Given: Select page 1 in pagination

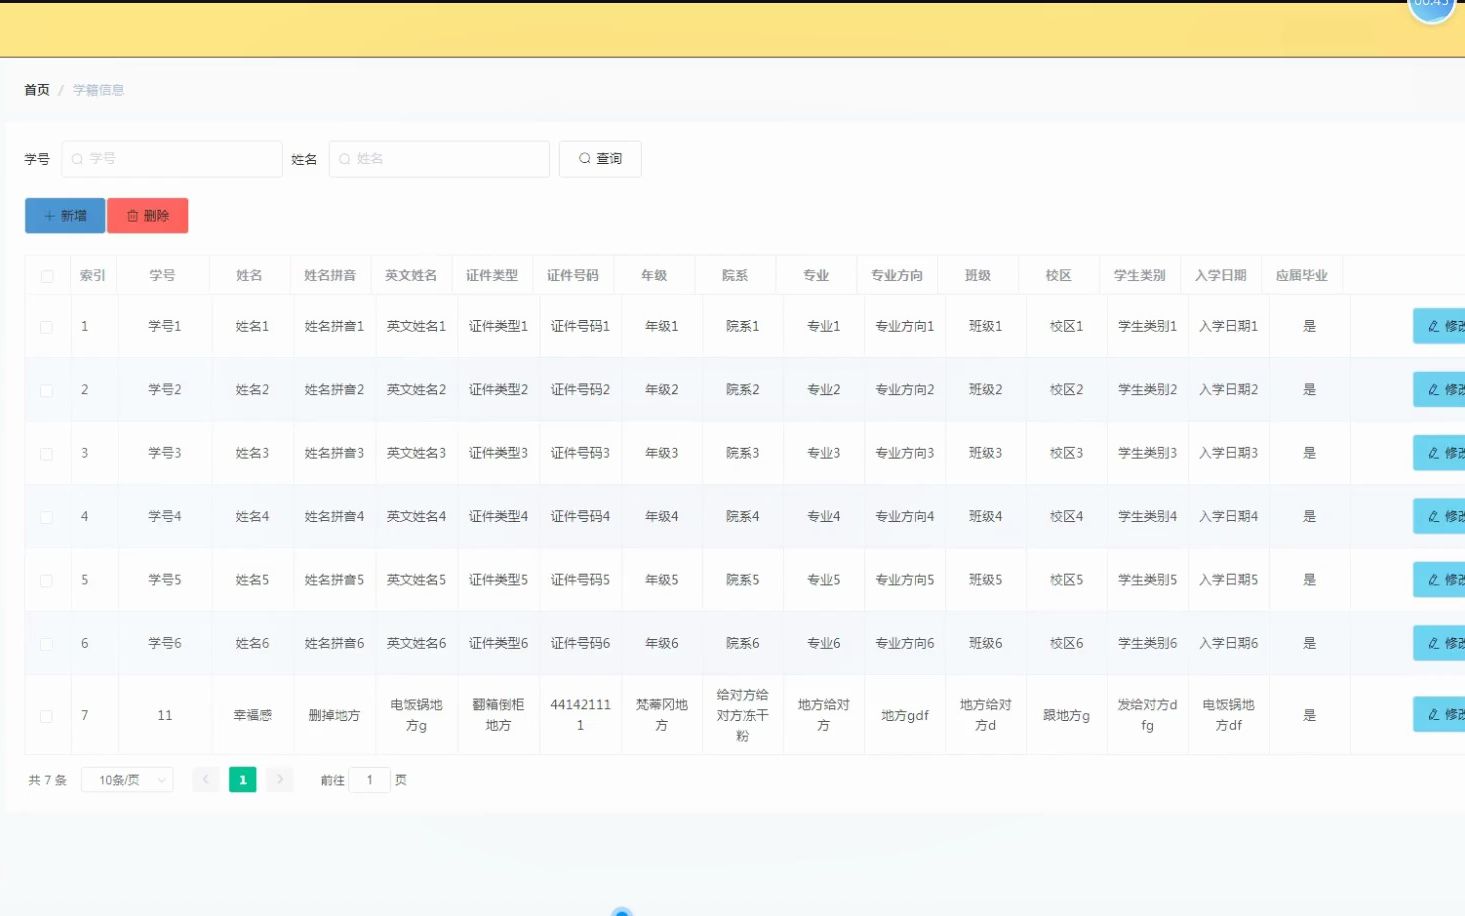Looking at the screenshot, I should [243, 780].
